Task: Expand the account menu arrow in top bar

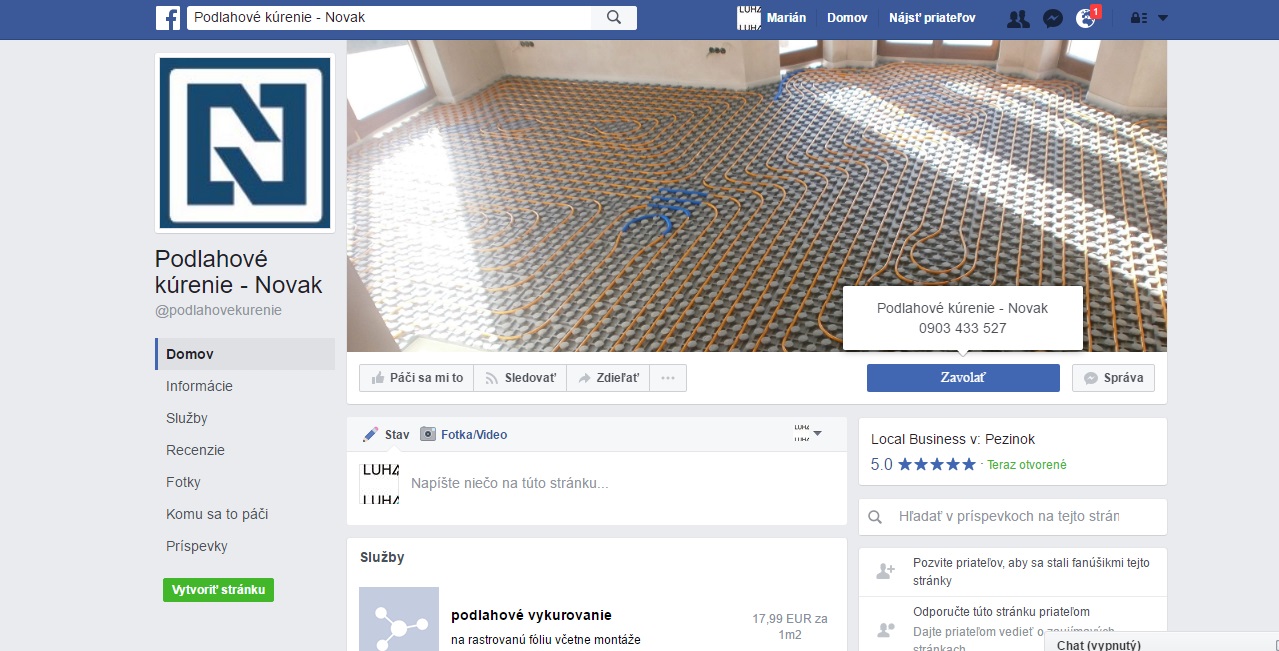Action: coord(1162,18)
